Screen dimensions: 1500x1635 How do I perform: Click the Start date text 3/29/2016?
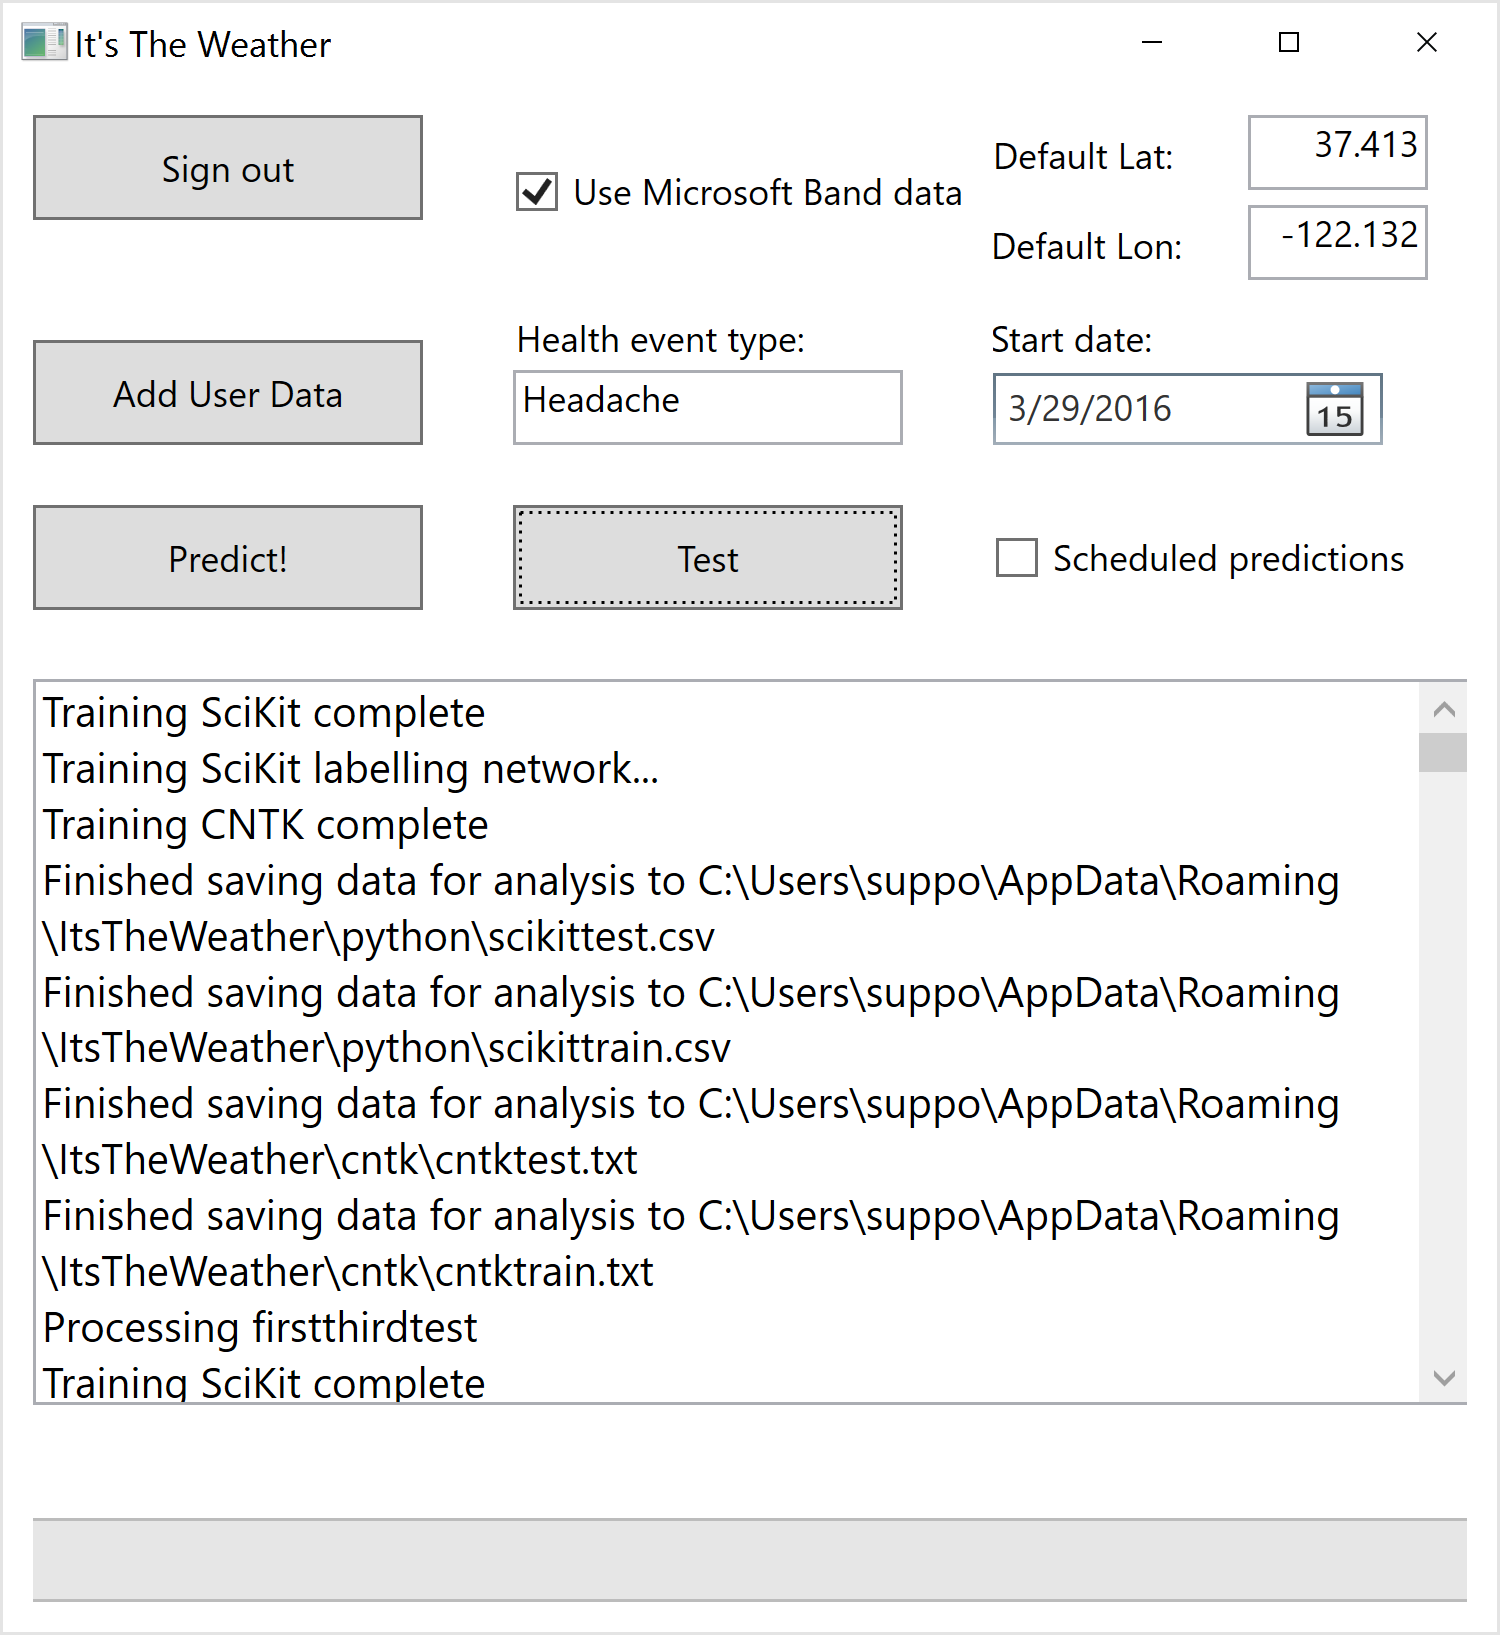[x=1090, y=409]
